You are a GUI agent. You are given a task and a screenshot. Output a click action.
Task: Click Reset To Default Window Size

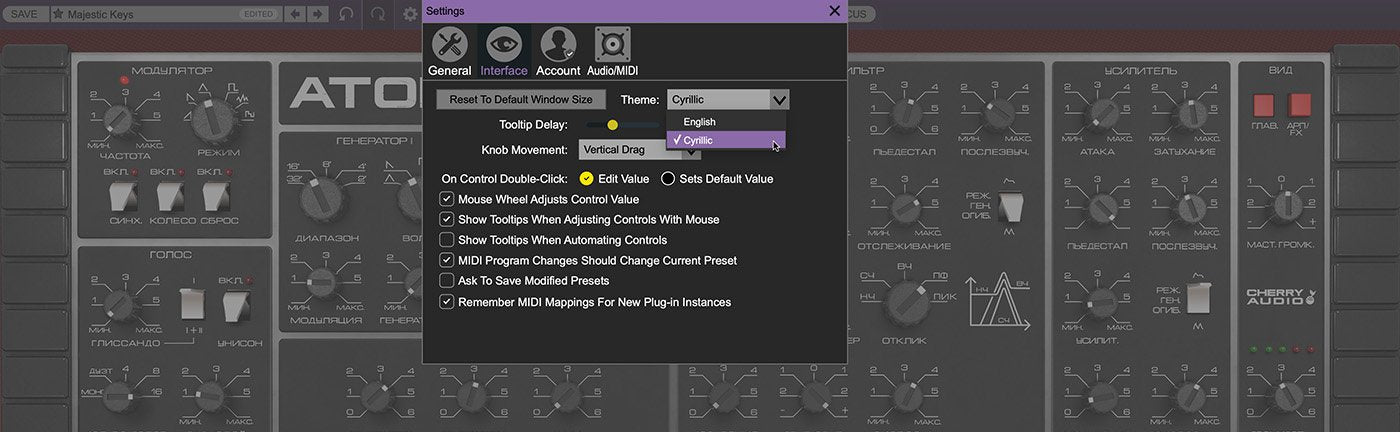pyautogui.click(x=520, y=100)
